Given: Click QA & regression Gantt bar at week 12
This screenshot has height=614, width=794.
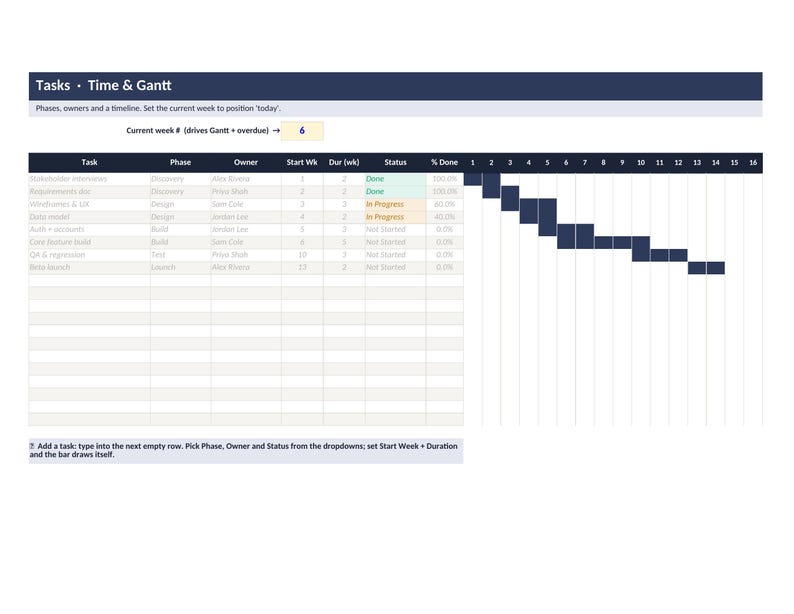Looking at the screenshot, I should pyautogui.click(x=679, y=255).
